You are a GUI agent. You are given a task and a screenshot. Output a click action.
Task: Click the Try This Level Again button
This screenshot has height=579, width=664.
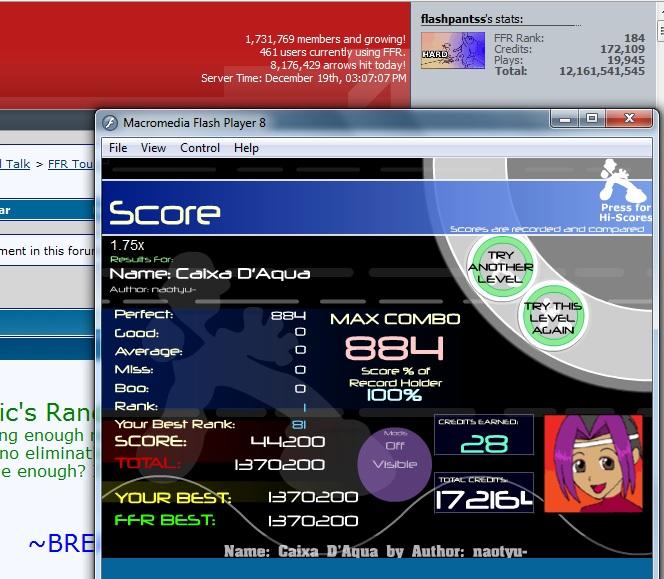click(x=552, y=318)
